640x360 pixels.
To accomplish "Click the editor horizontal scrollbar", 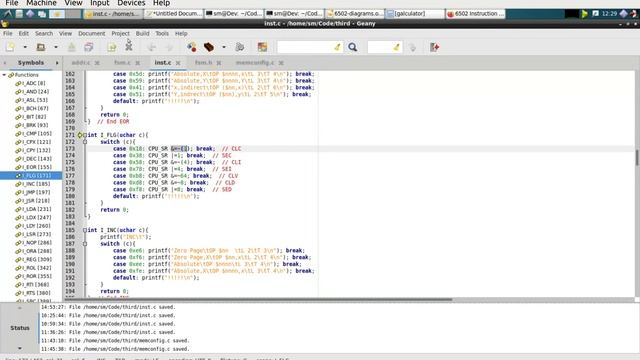I will [257, 300].
